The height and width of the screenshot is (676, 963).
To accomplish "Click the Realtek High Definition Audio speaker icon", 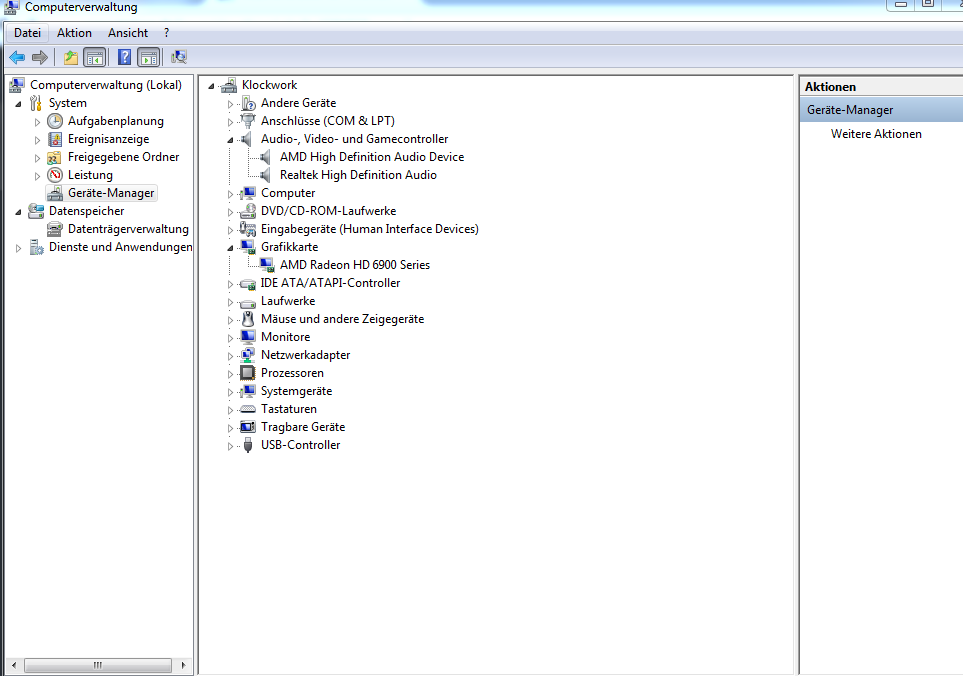I will pyautogui.click(x=266, y=175).
